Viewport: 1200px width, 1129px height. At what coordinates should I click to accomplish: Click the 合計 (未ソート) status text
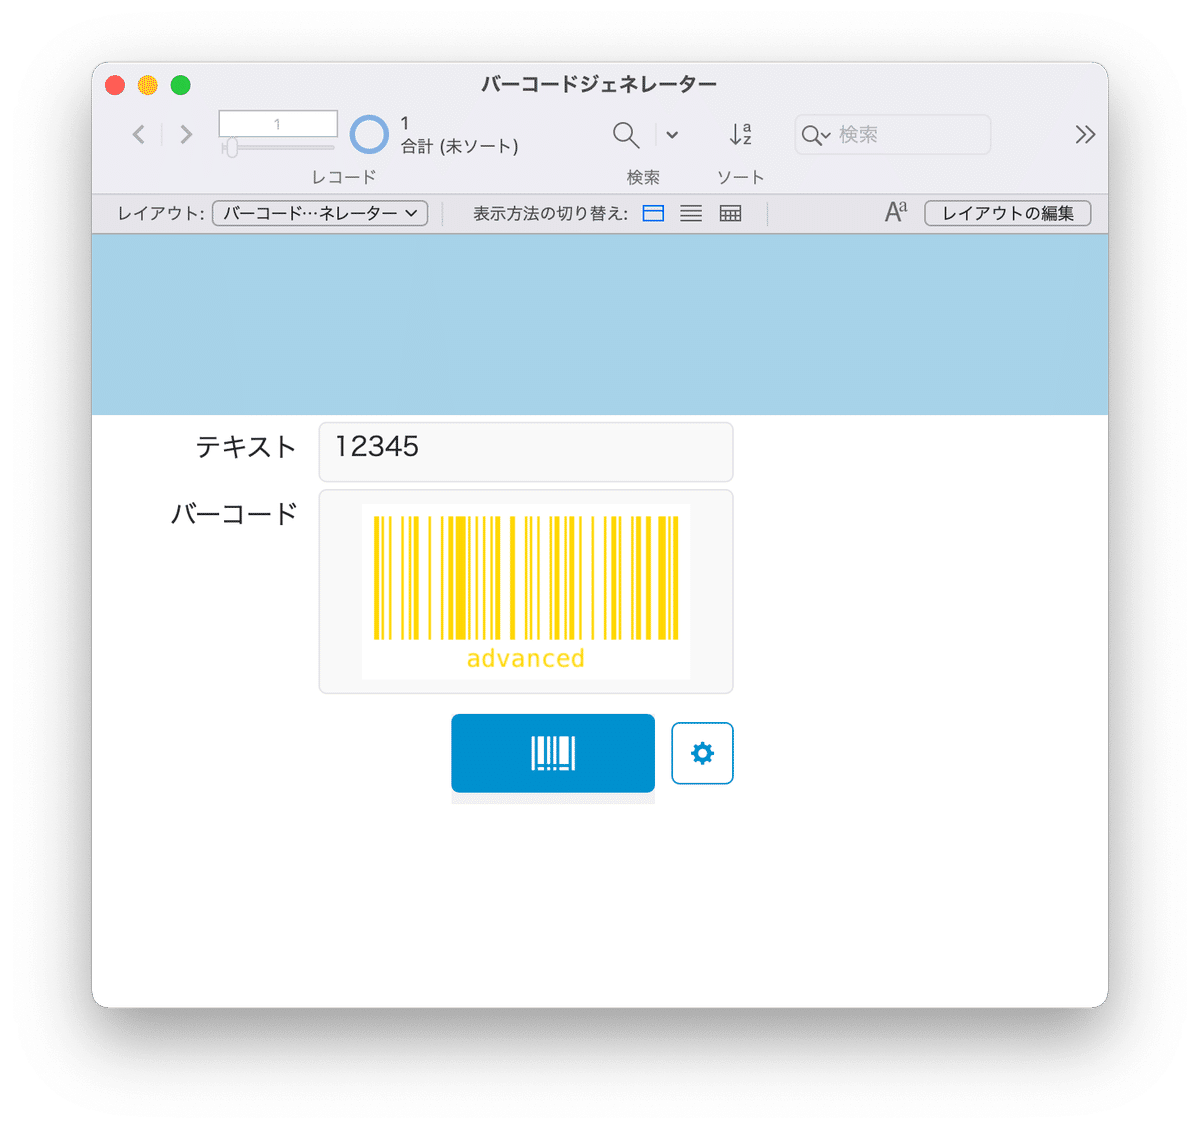coord(460,147)
